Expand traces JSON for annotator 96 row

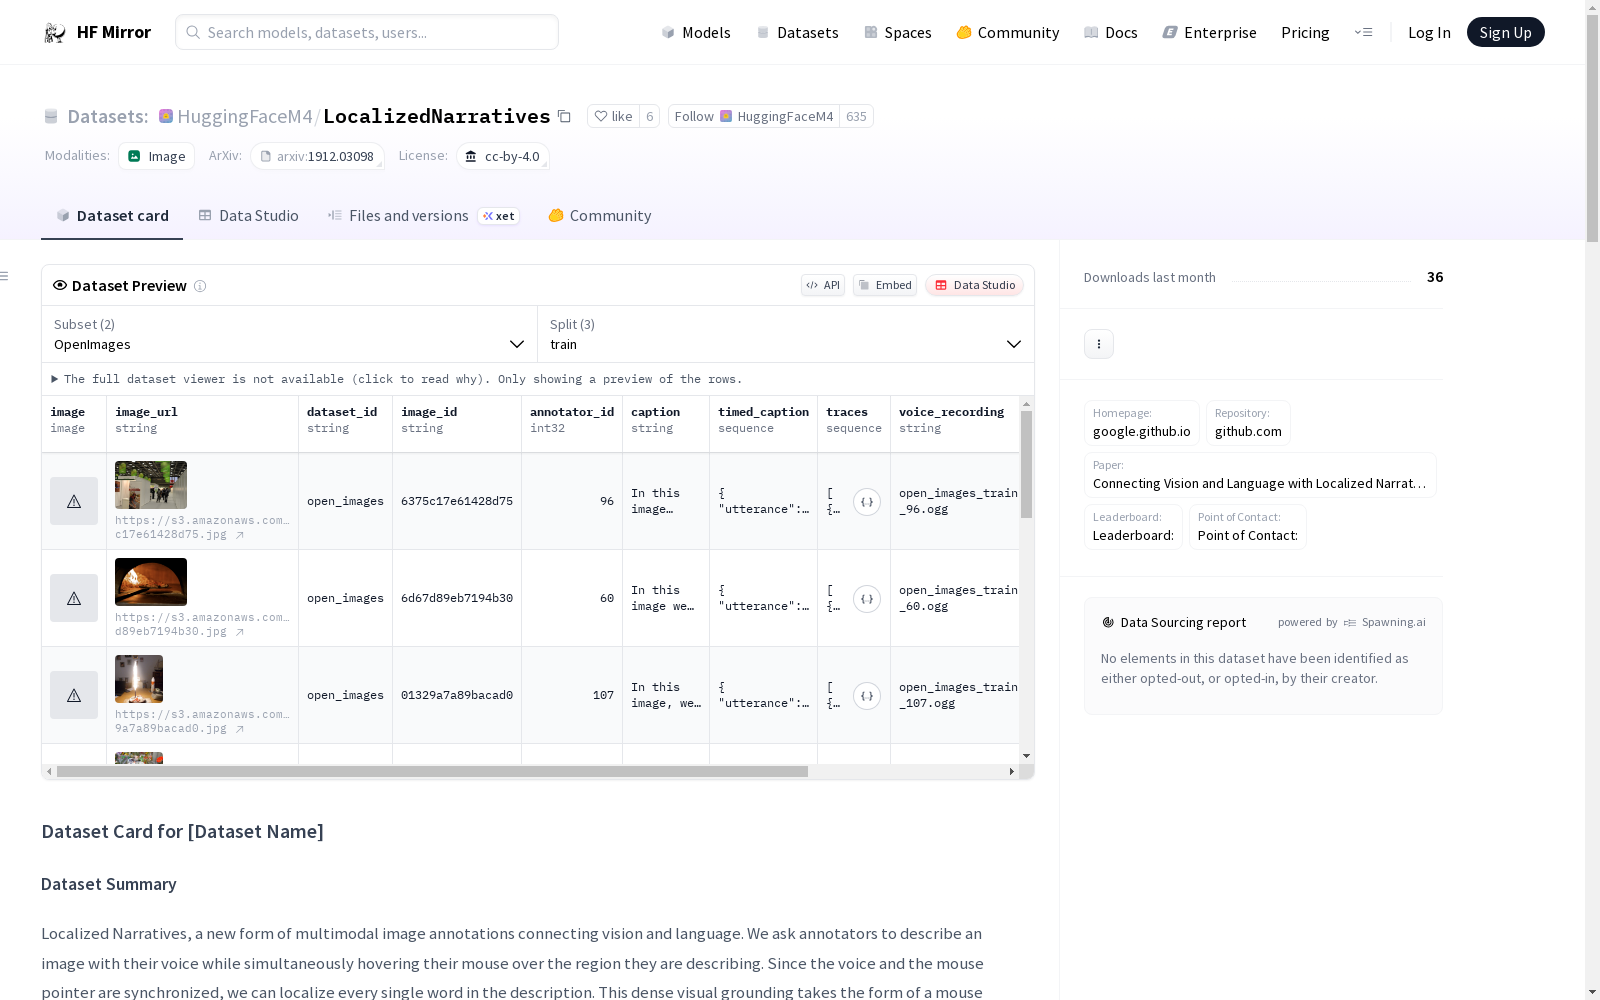pyautogui.click(x=867, y=502)
